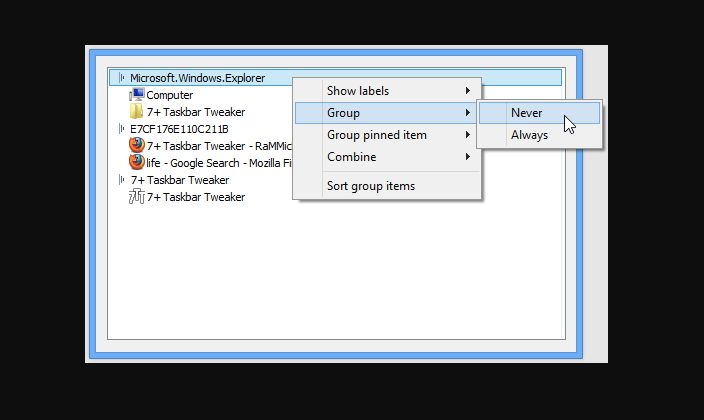Select 7+ Taskbar Tweaker - RaMMic window entry
Screen dimensions: 704x420
[x=219, y=146]
